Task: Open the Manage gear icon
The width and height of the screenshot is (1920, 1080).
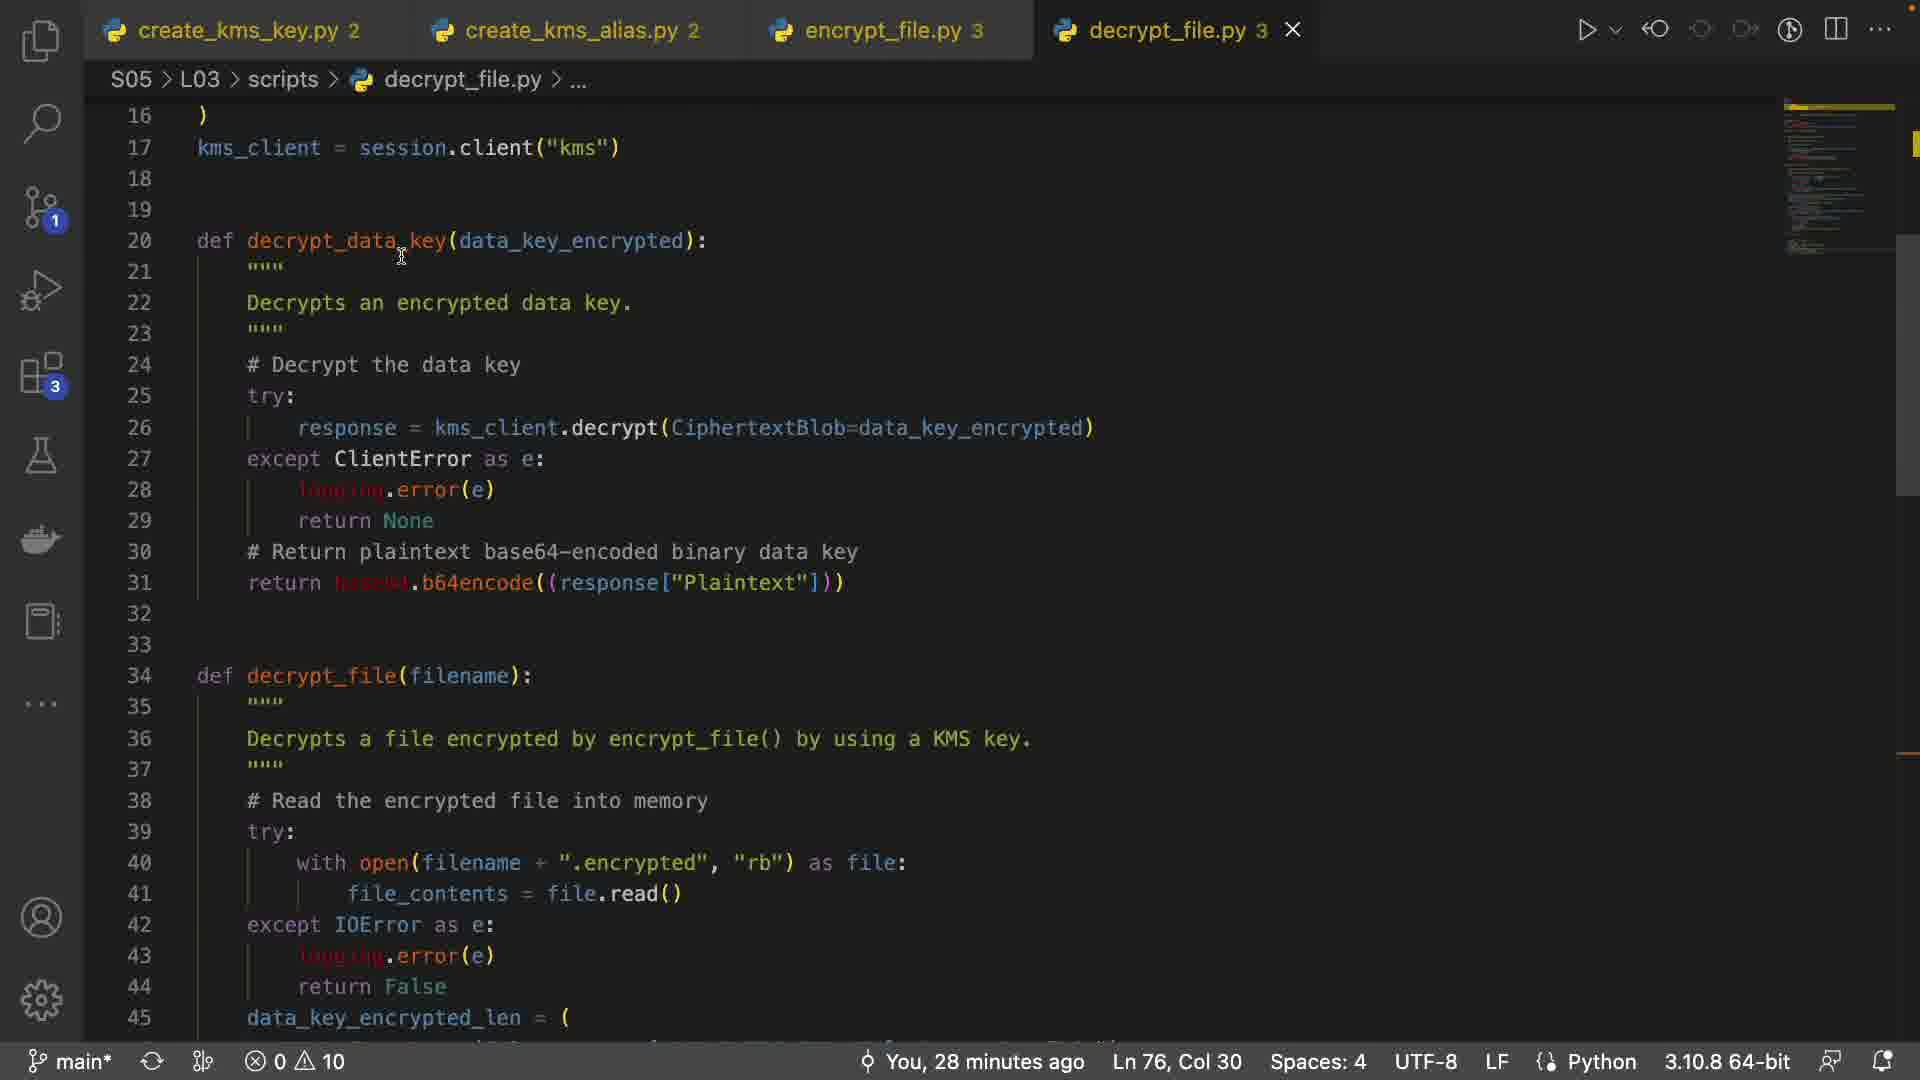Action: (41, 999)
